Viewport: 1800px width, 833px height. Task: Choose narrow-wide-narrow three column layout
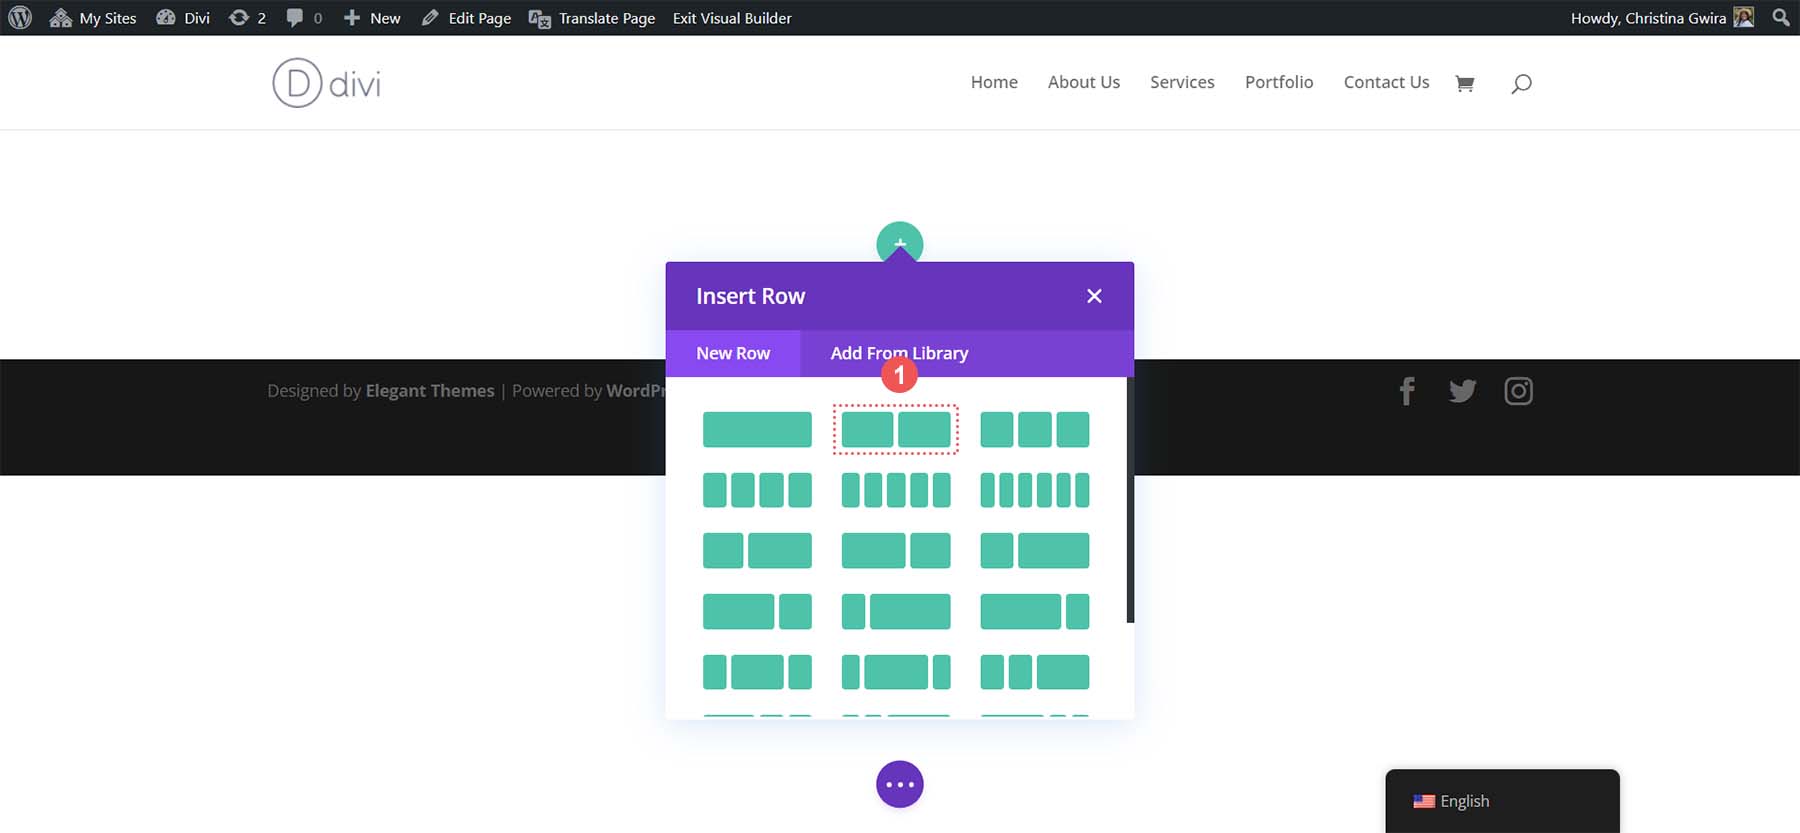pyautogui.click(x=896, y=672)
